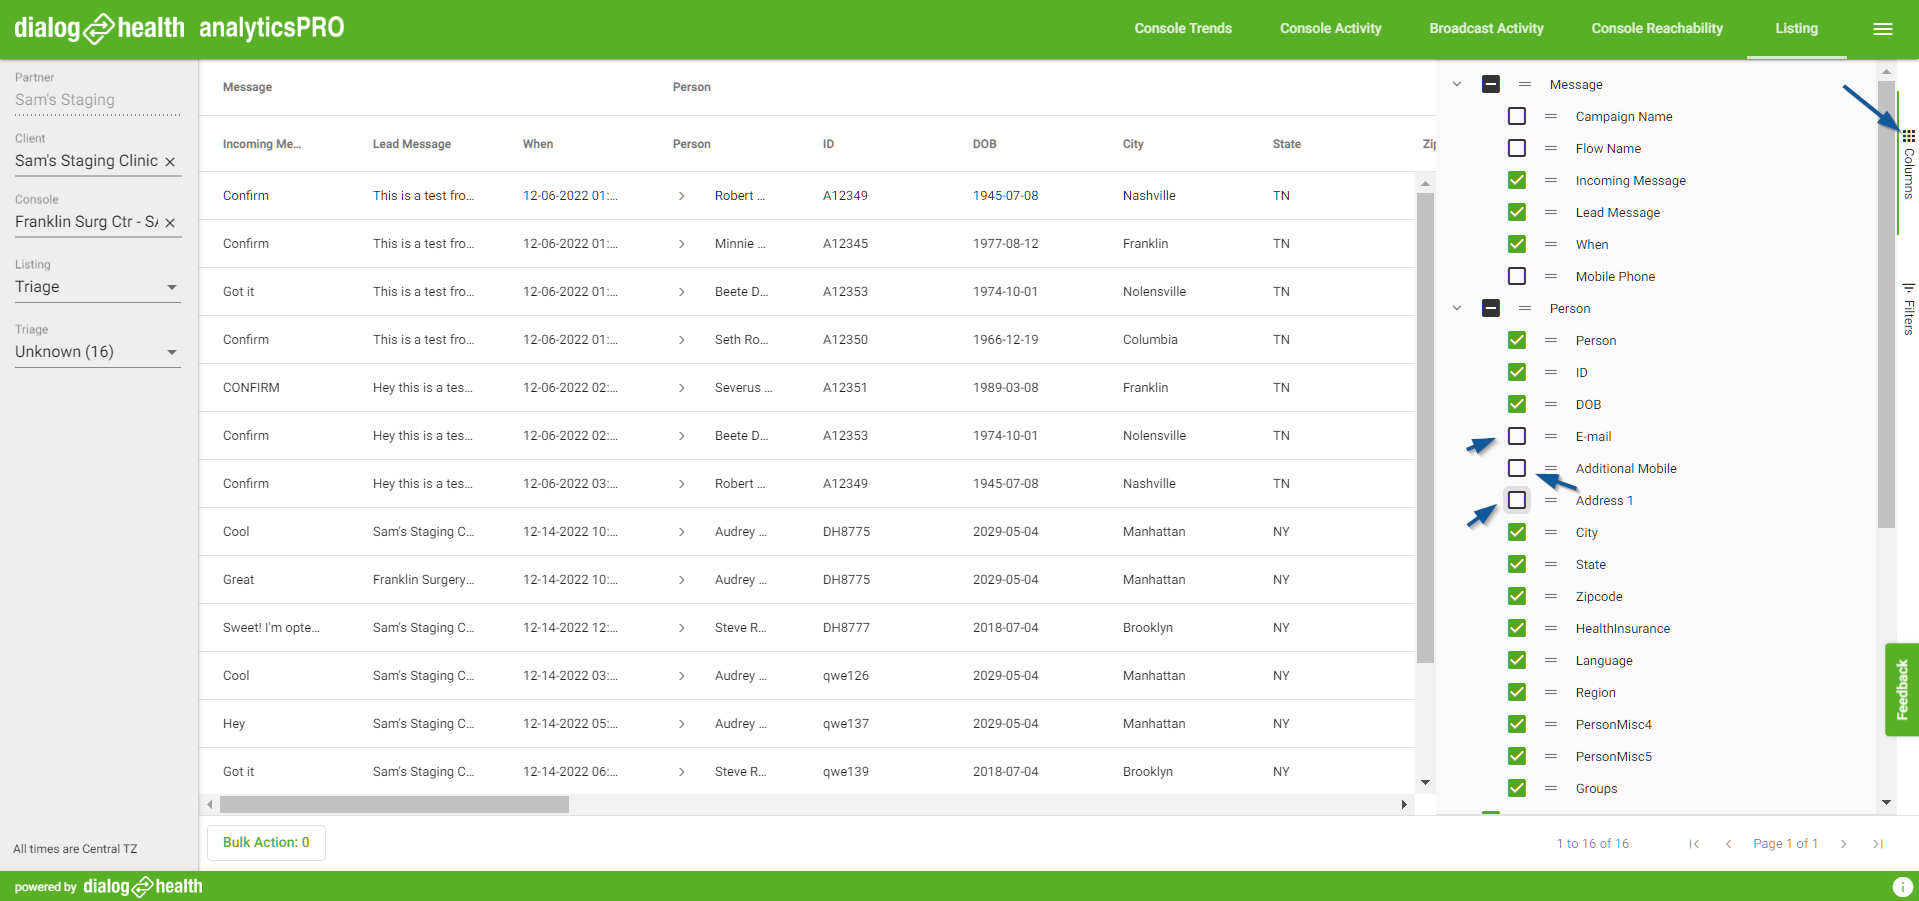The height and width of the screenshot is (901, 1919).
Task: Open the Listing dropdown showing Triage
Action: click(x=97, y=288)
